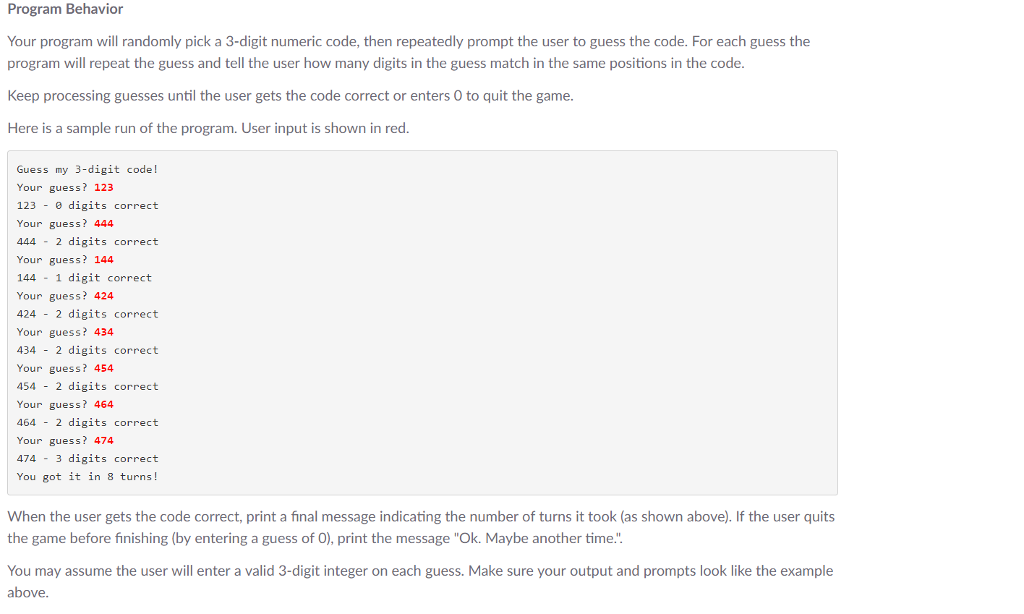
Task: Click the red guess 444
Action: pyautogui.click(x=104, y=223)
